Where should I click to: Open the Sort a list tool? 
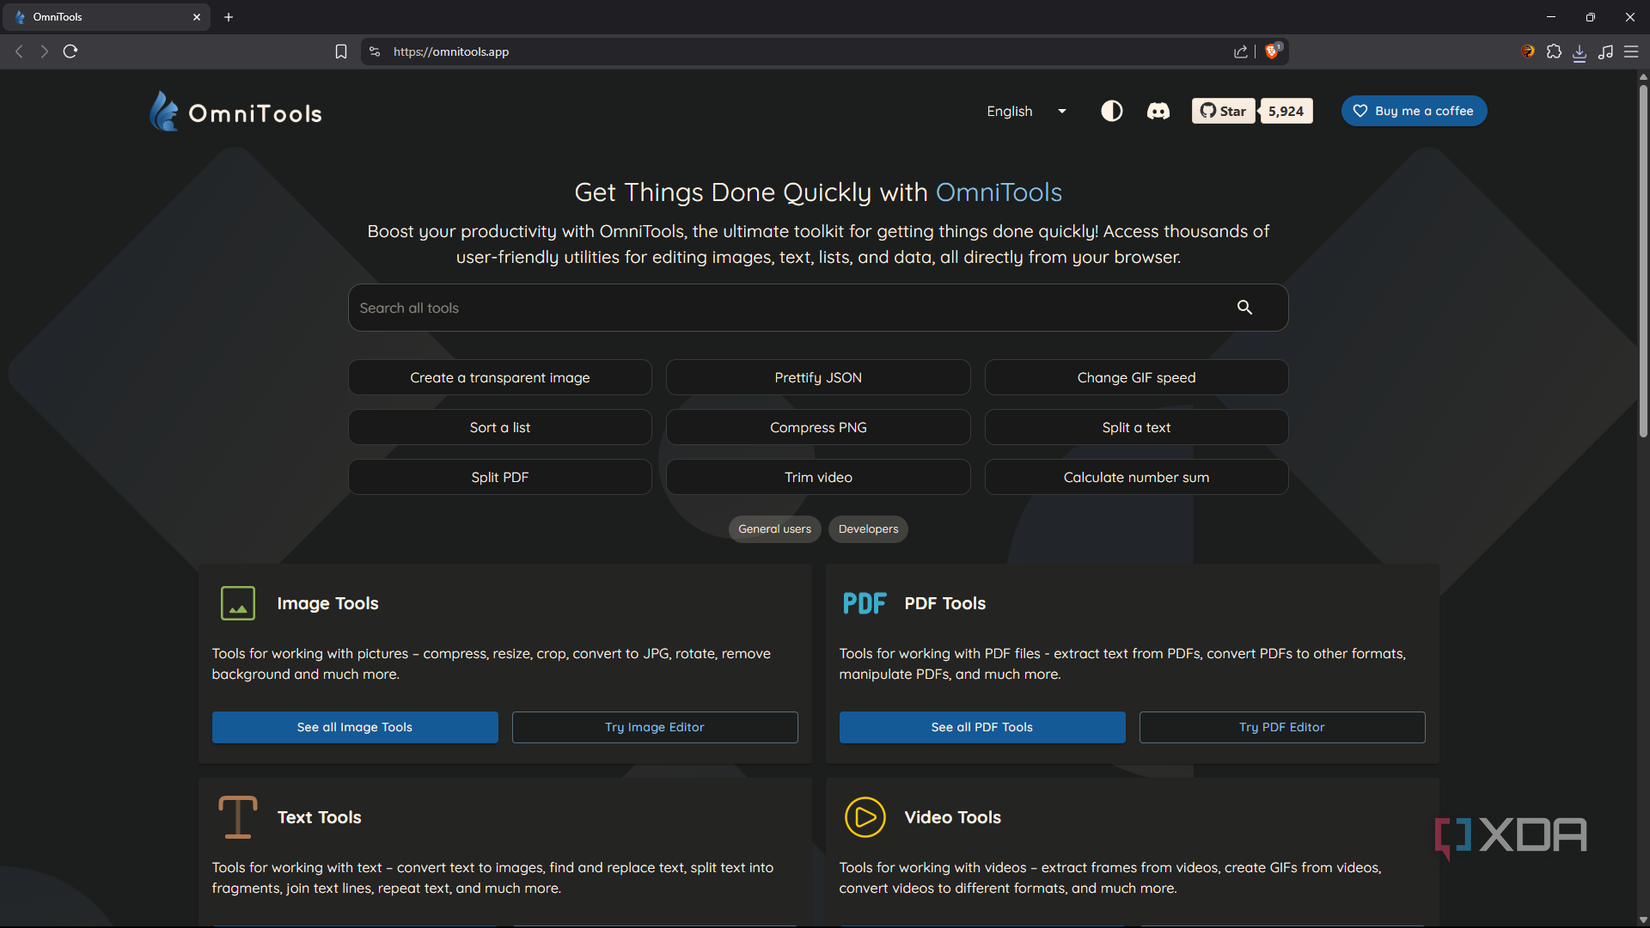[500, 427]
